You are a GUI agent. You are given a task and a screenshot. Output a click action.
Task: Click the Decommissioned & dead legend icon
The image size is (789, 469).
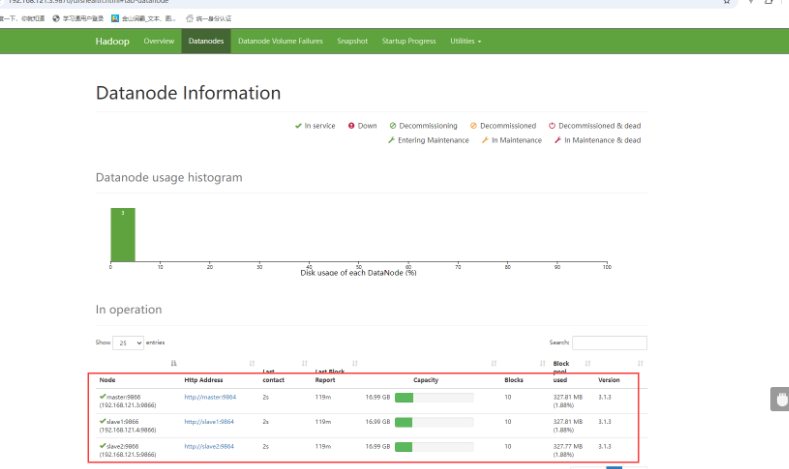click(551, 126)
